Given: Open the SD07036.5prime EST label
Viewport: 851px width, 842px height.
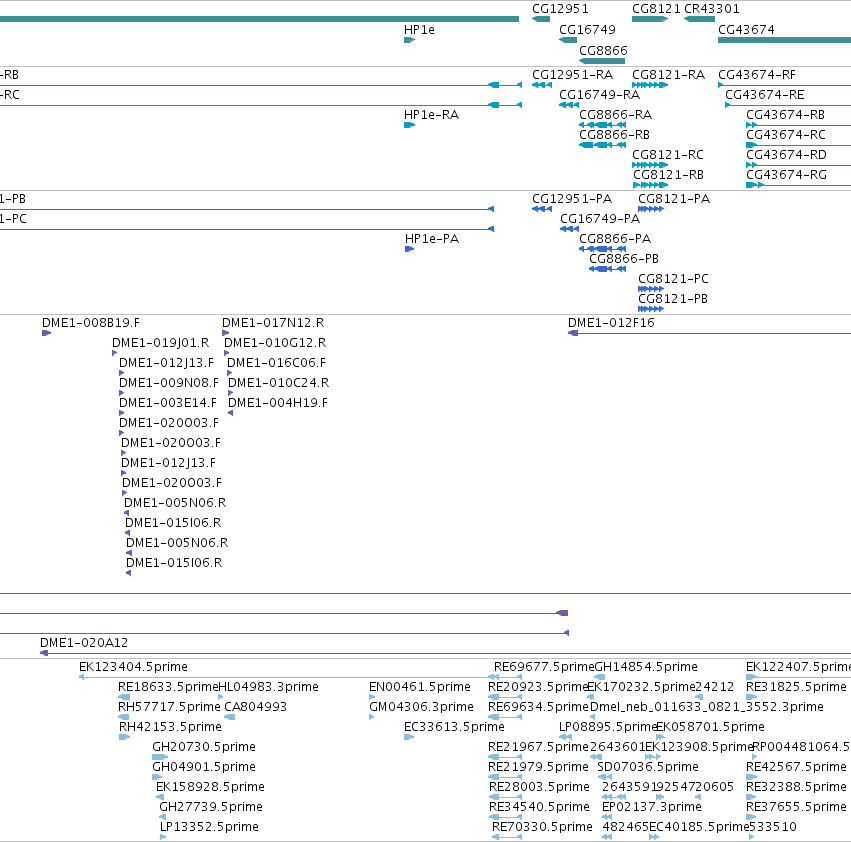Looking at the screenshot, I should [648, 768].
